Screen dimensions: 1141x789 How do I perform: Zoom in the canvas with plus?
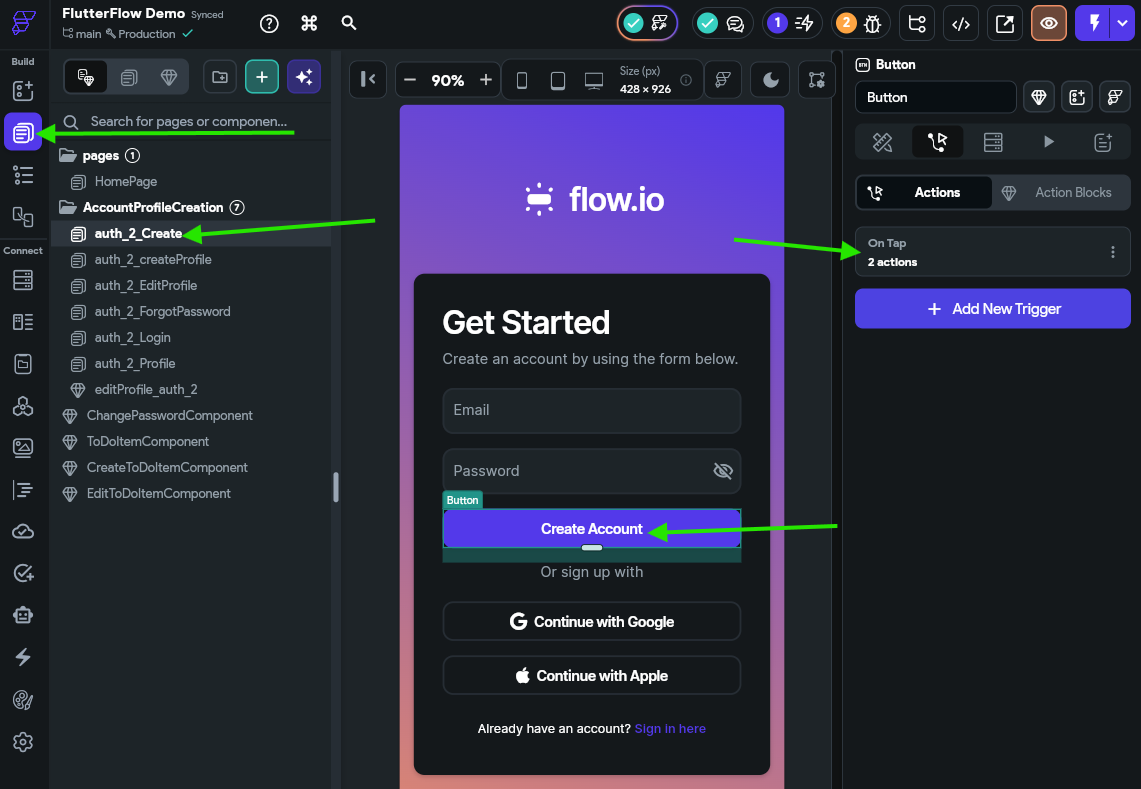pos(486,80)
